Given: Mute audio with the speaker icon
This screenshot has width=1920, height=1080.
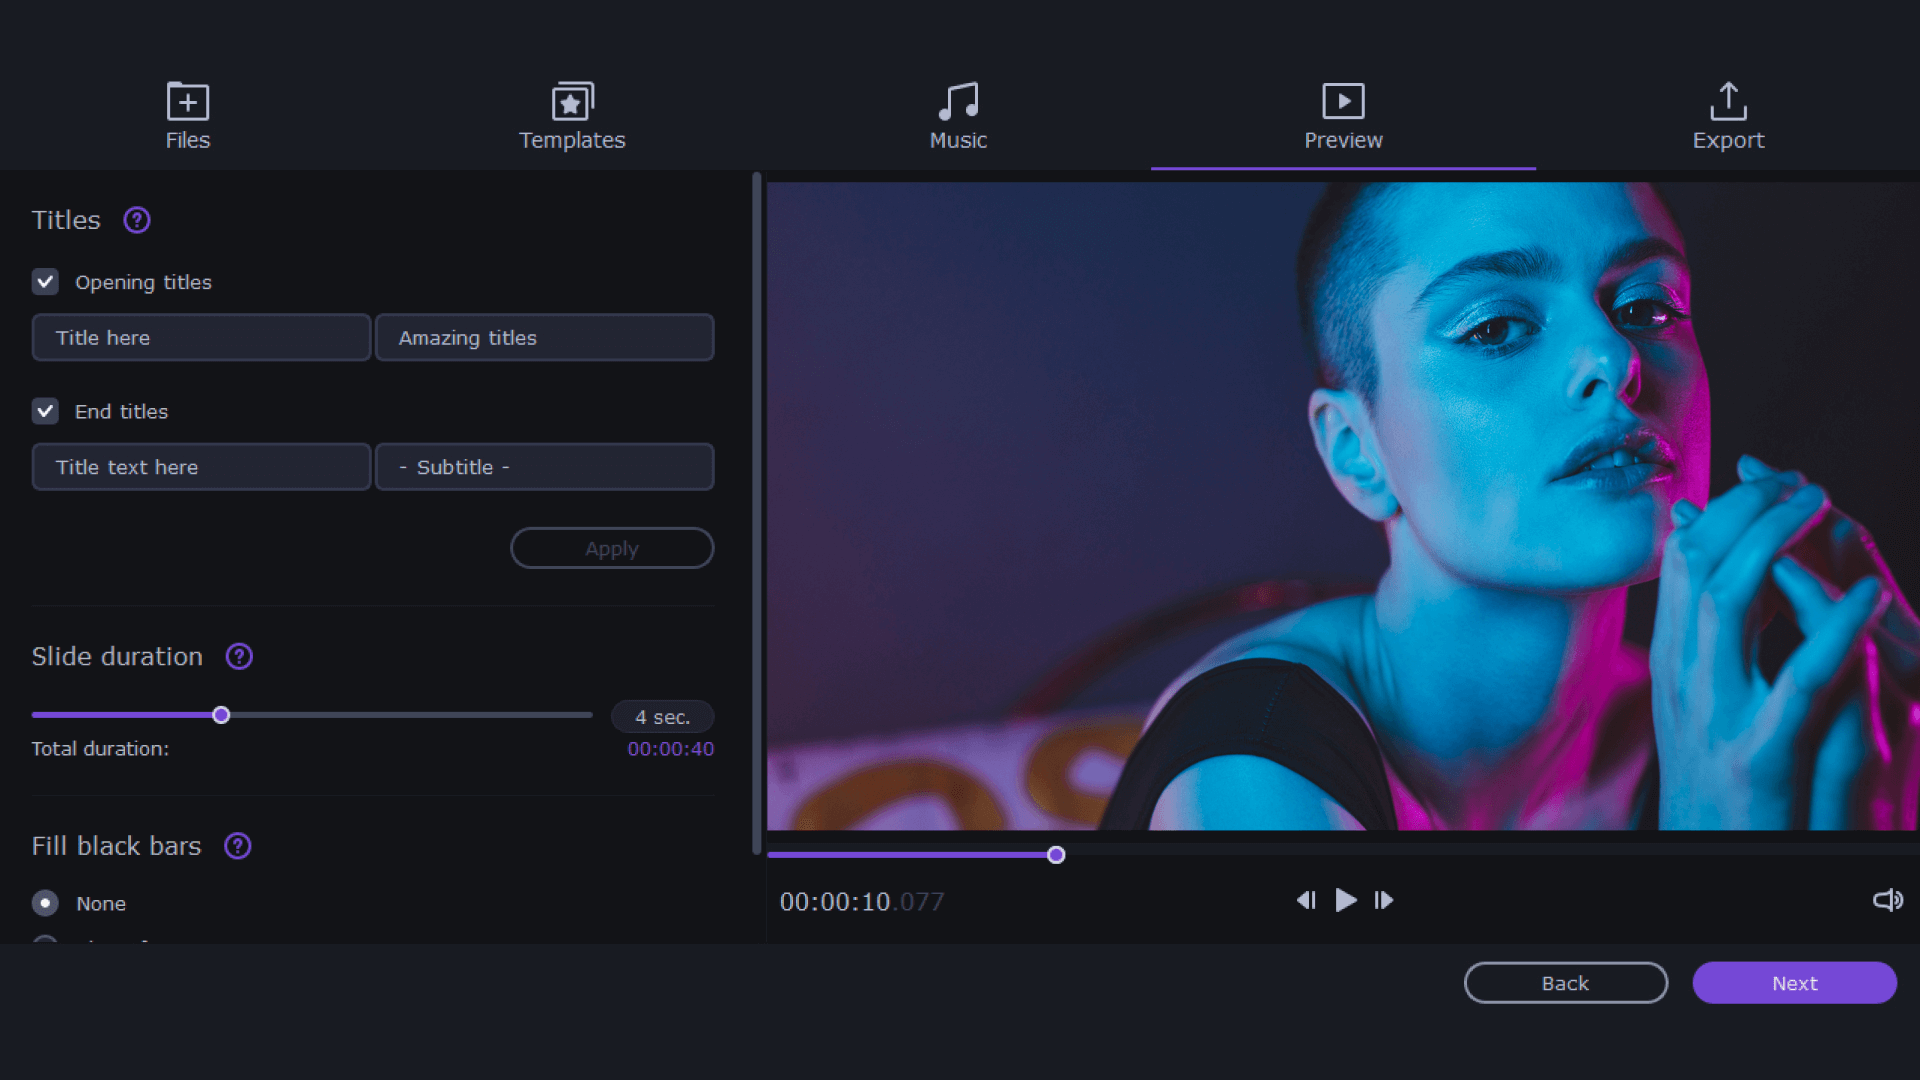Looking at the screenshot, I should [1886, 900].
